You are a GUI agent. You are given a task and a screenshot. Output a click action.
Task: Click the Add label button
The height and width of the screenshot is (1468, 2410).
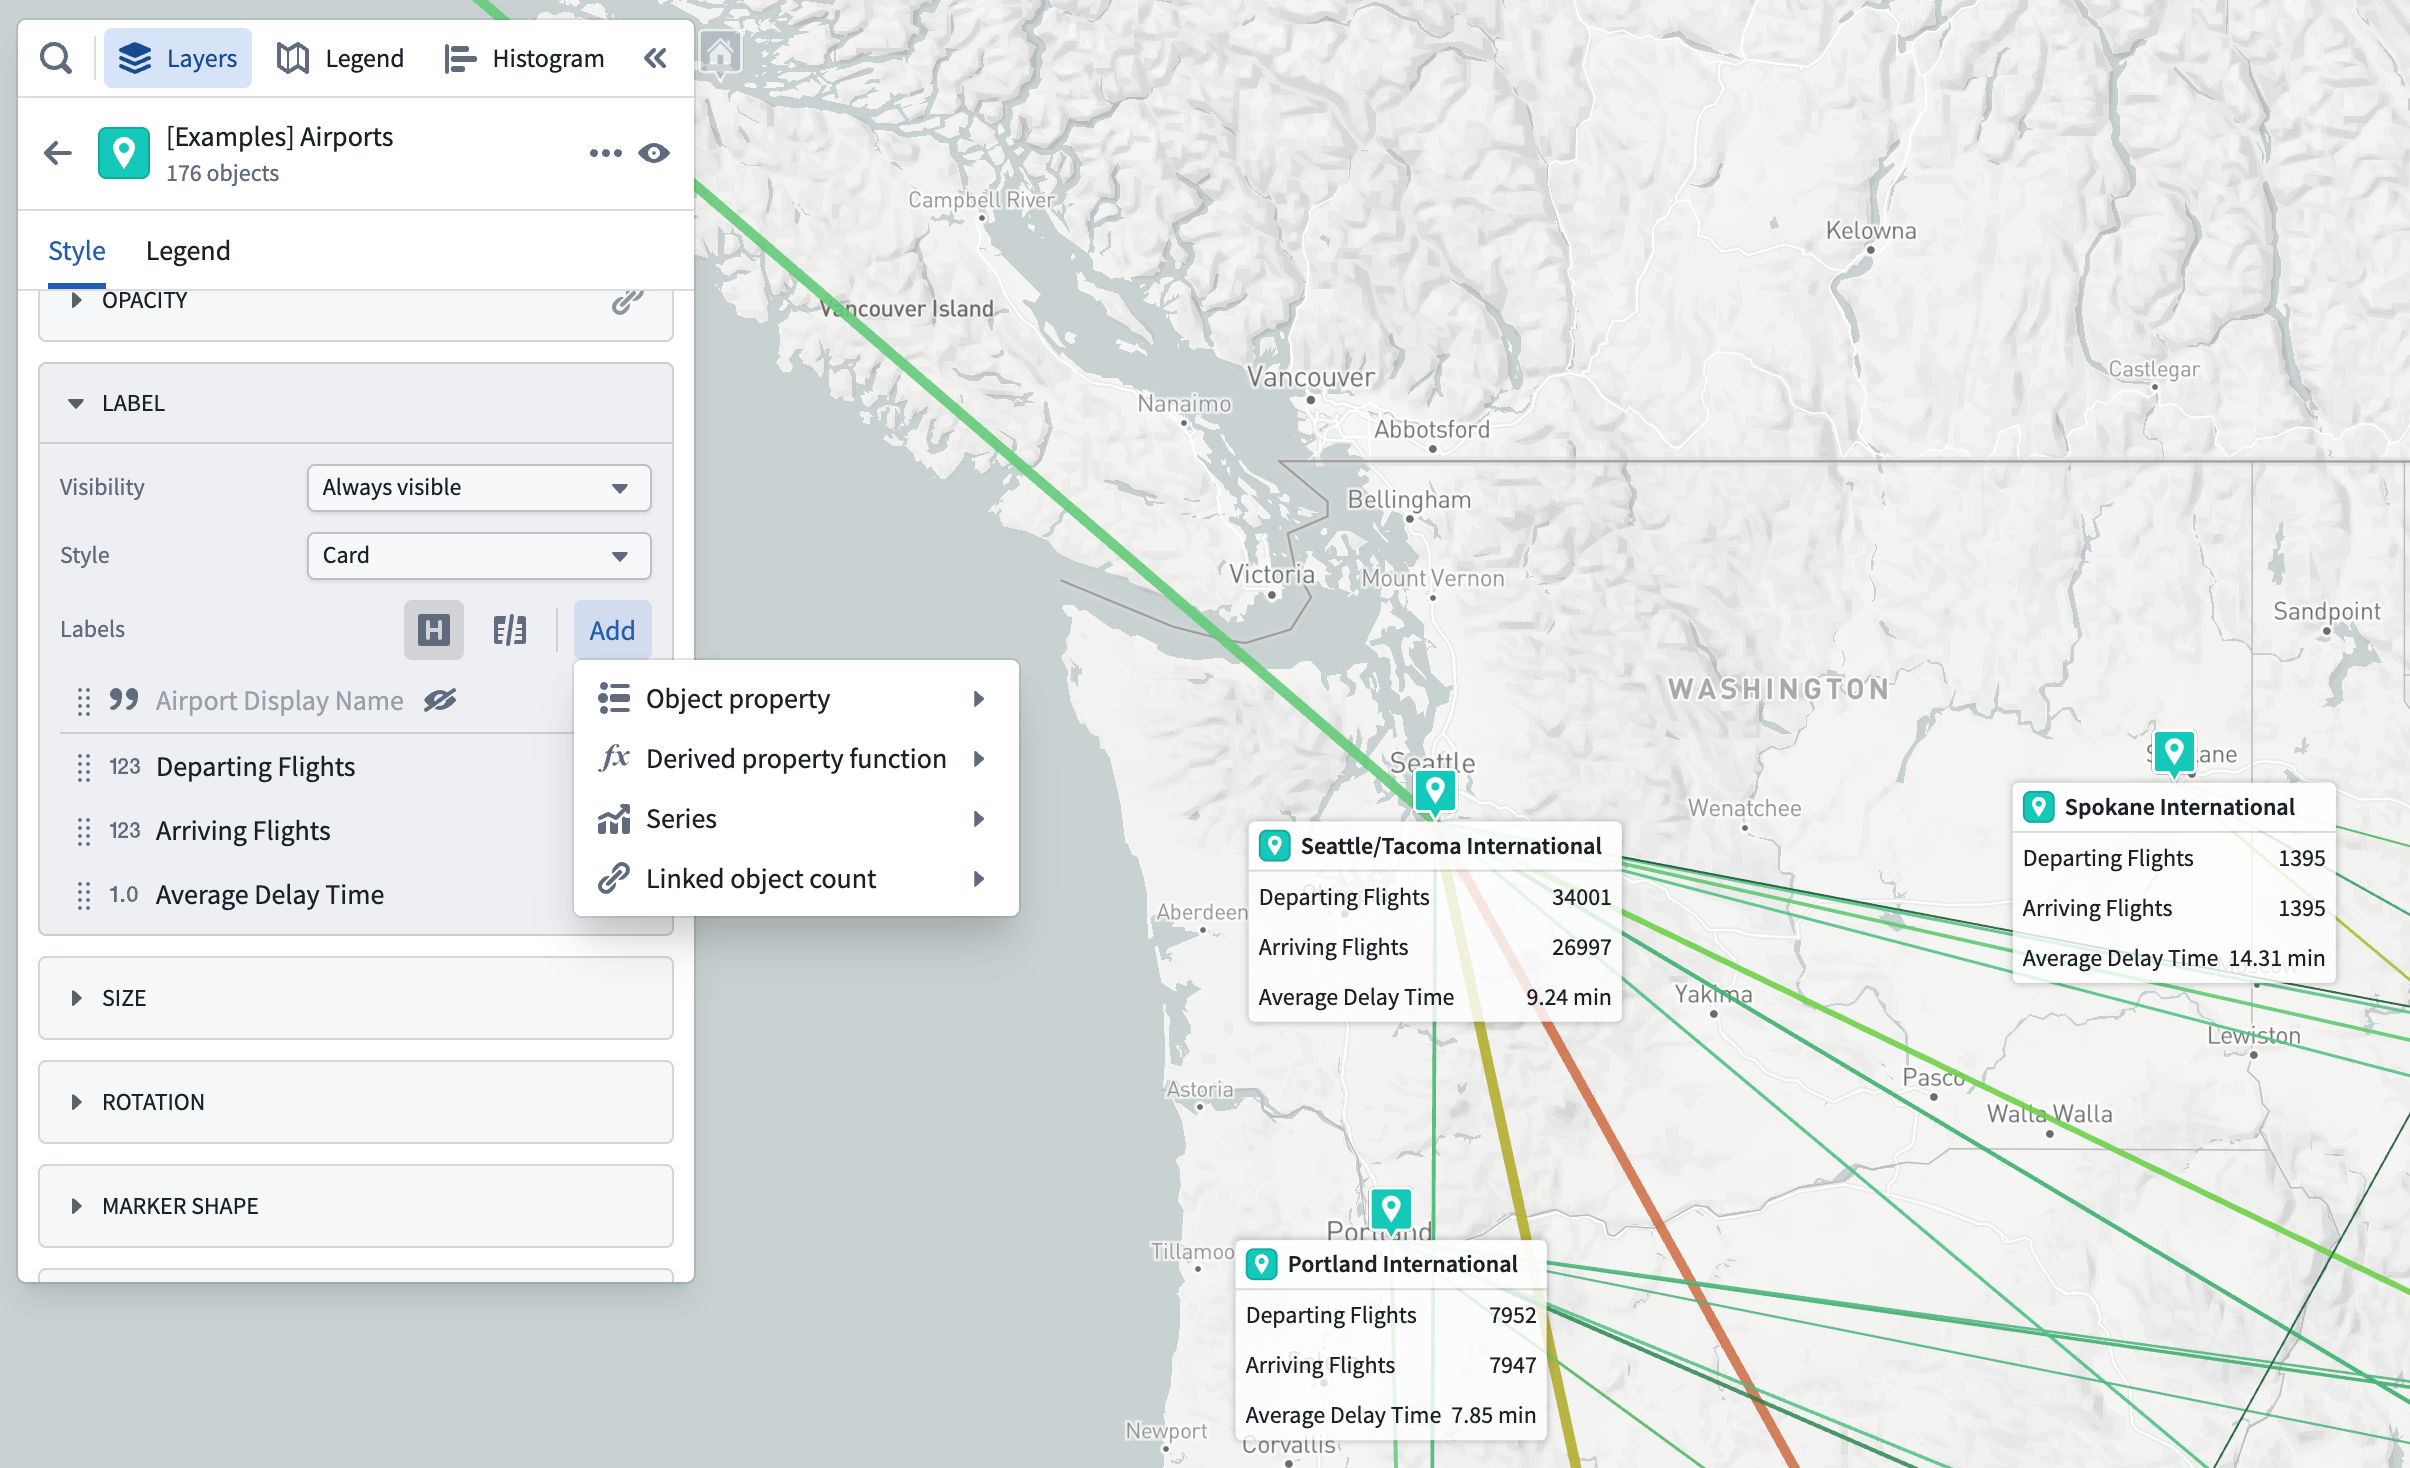pos(612,630)
